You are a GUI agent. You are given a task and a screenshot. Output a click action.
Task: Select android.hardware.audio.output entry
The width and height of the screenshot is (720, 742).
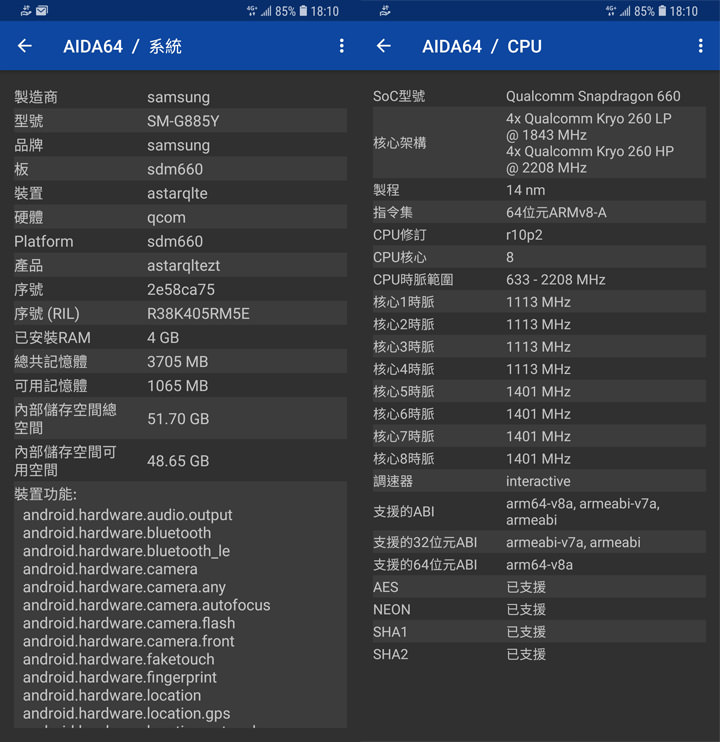click(128, 515)
